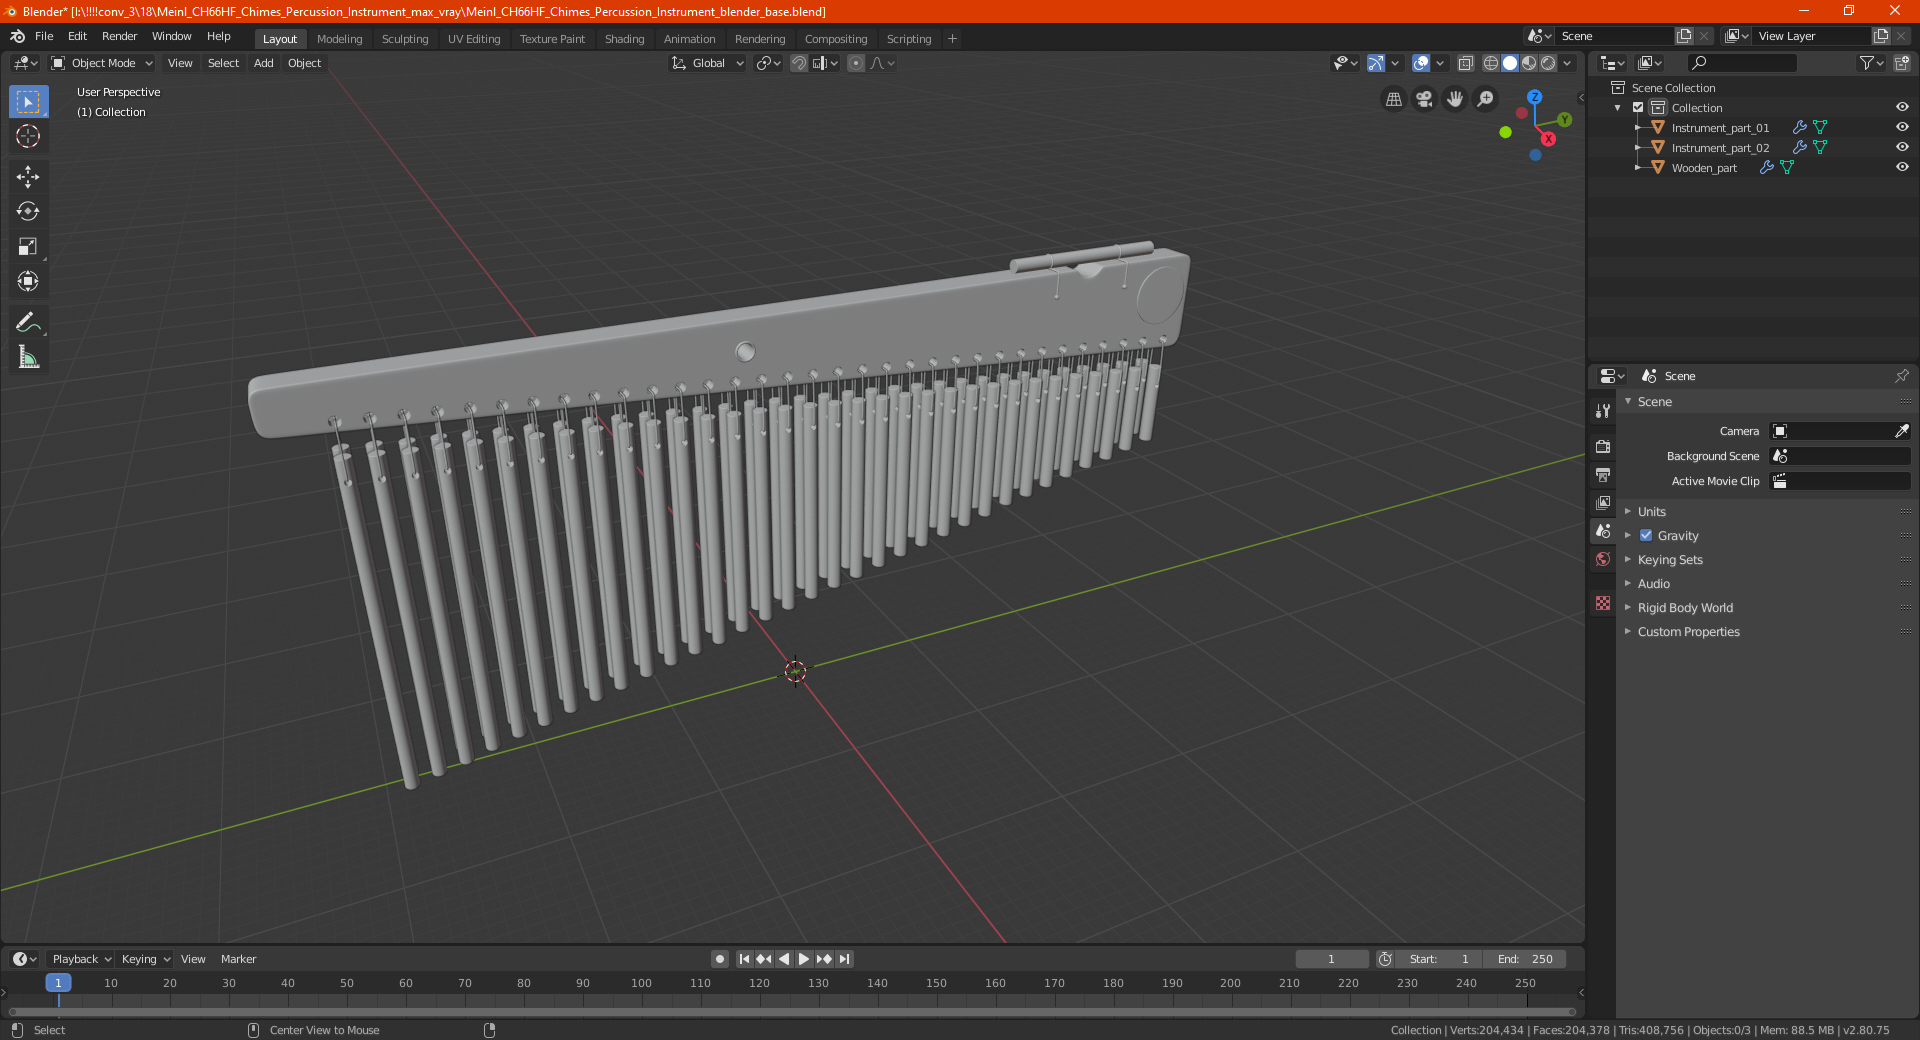This screenshot has width=1920, height=1040.
Task: Open the File menu
Action: [44, 36]
